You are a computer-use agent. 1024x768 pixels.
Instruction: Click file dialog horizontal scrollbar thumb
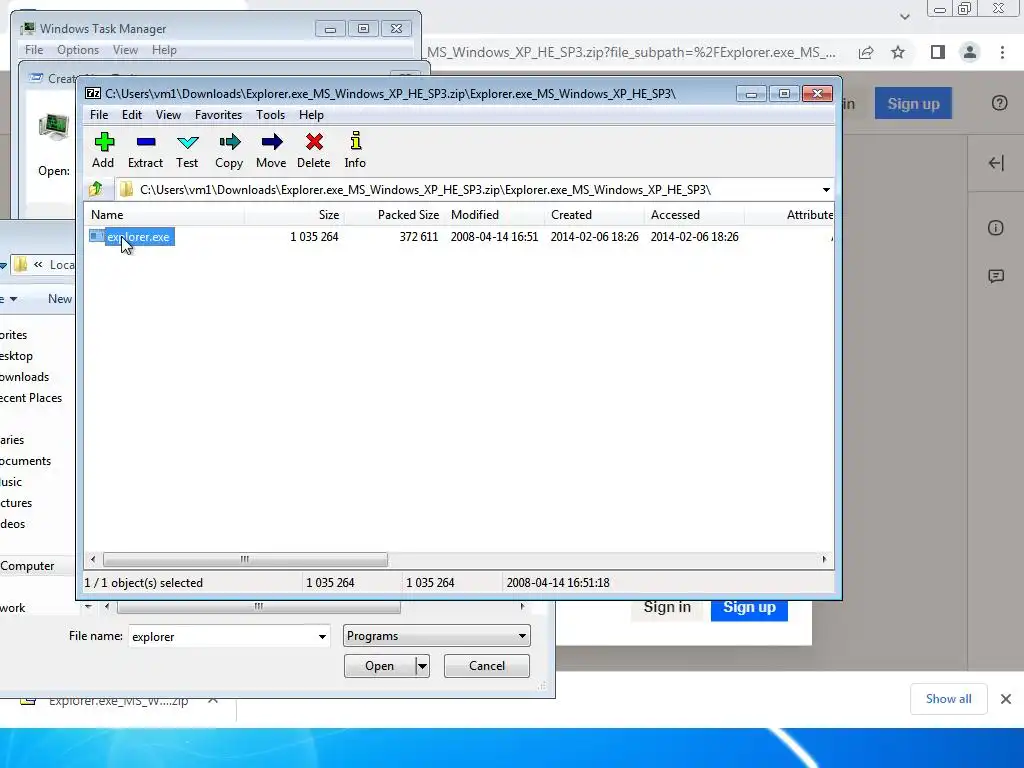[x=259, y=607]
